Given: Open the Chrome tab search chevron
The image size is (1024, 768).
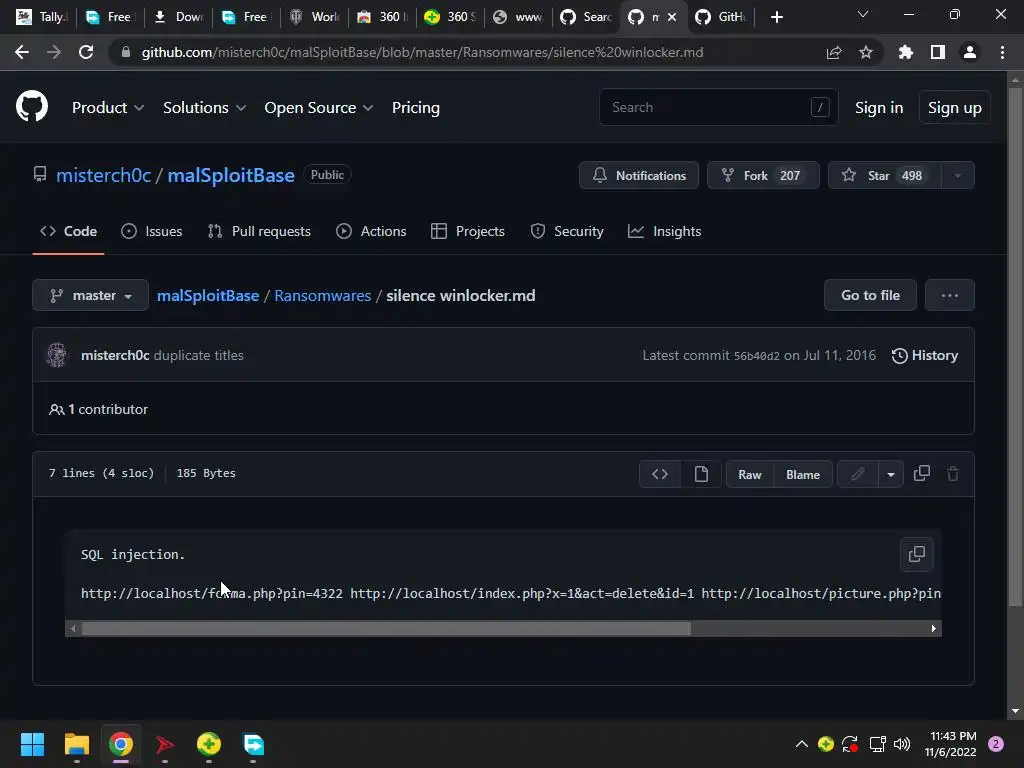Looking at the screenshot, I should tap(863, 14).
